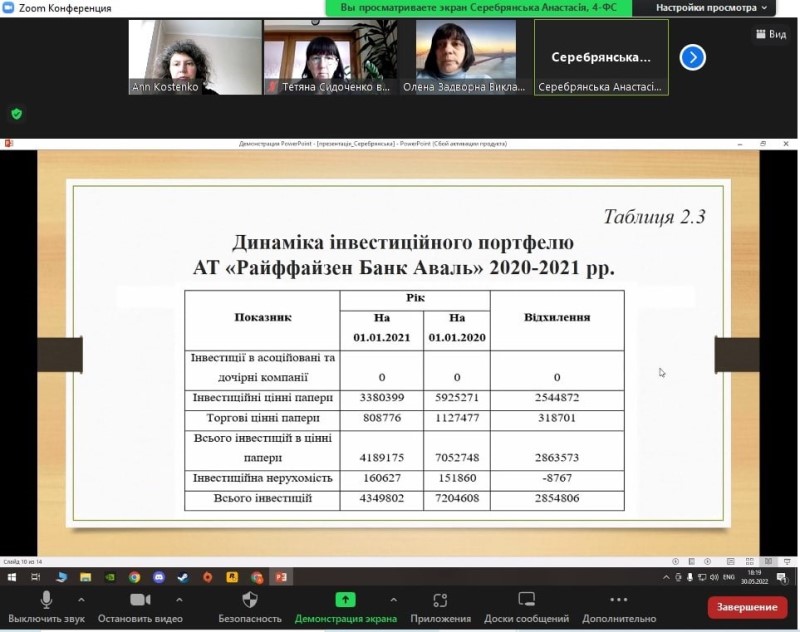Image resolution: width=800 pixels, height=632 pixels.
Task: Open clock showing 18:19 date panel
Action: click(754, 577)
